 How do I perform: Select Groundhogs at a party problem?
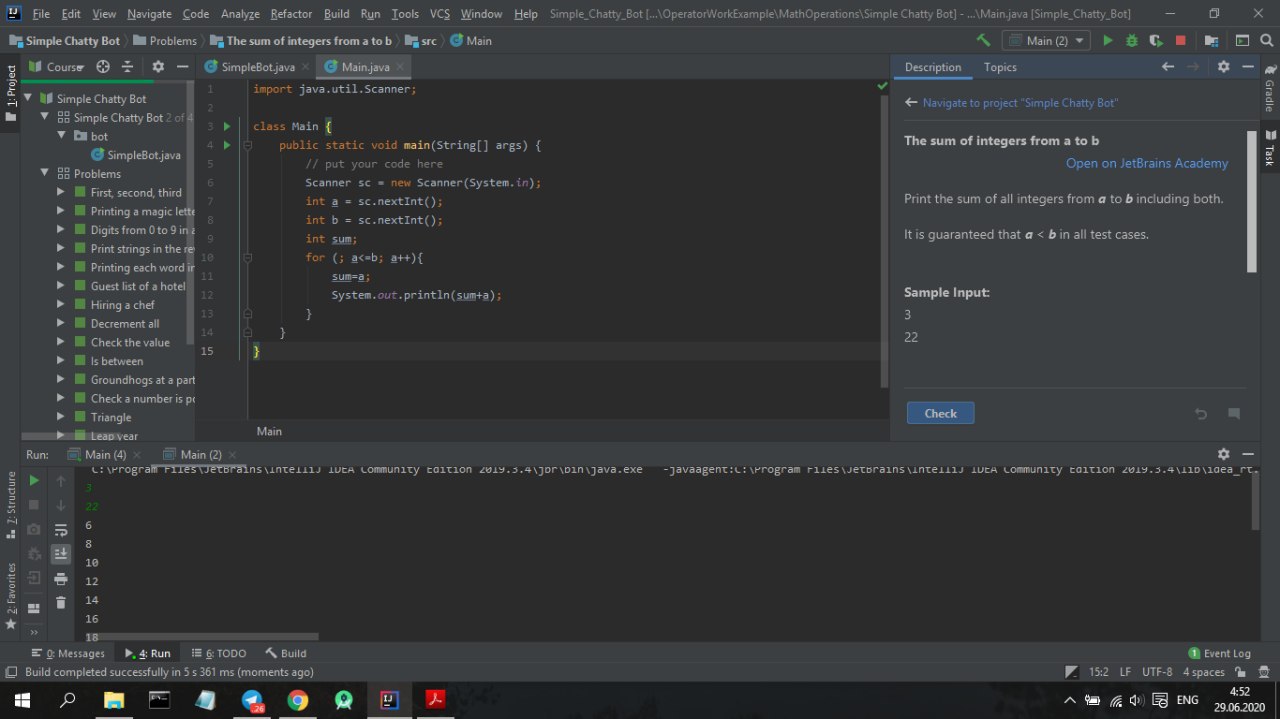[x=142, y=380]
